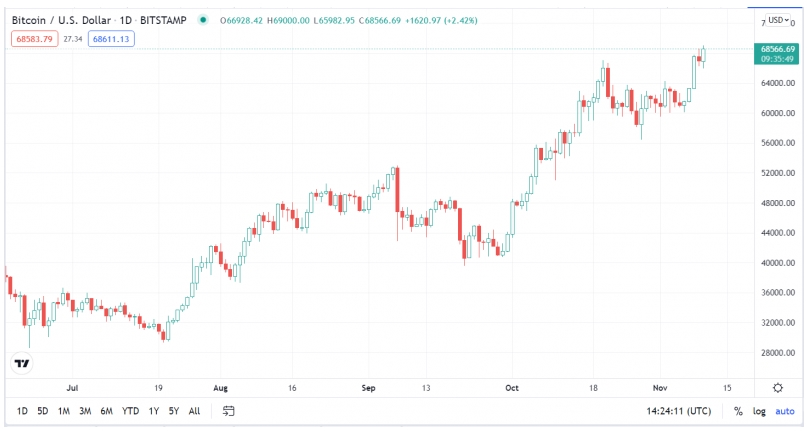Click the red sell price 68583.79
Viewport: 807px width, 431px height.
(x=36, y=38)
